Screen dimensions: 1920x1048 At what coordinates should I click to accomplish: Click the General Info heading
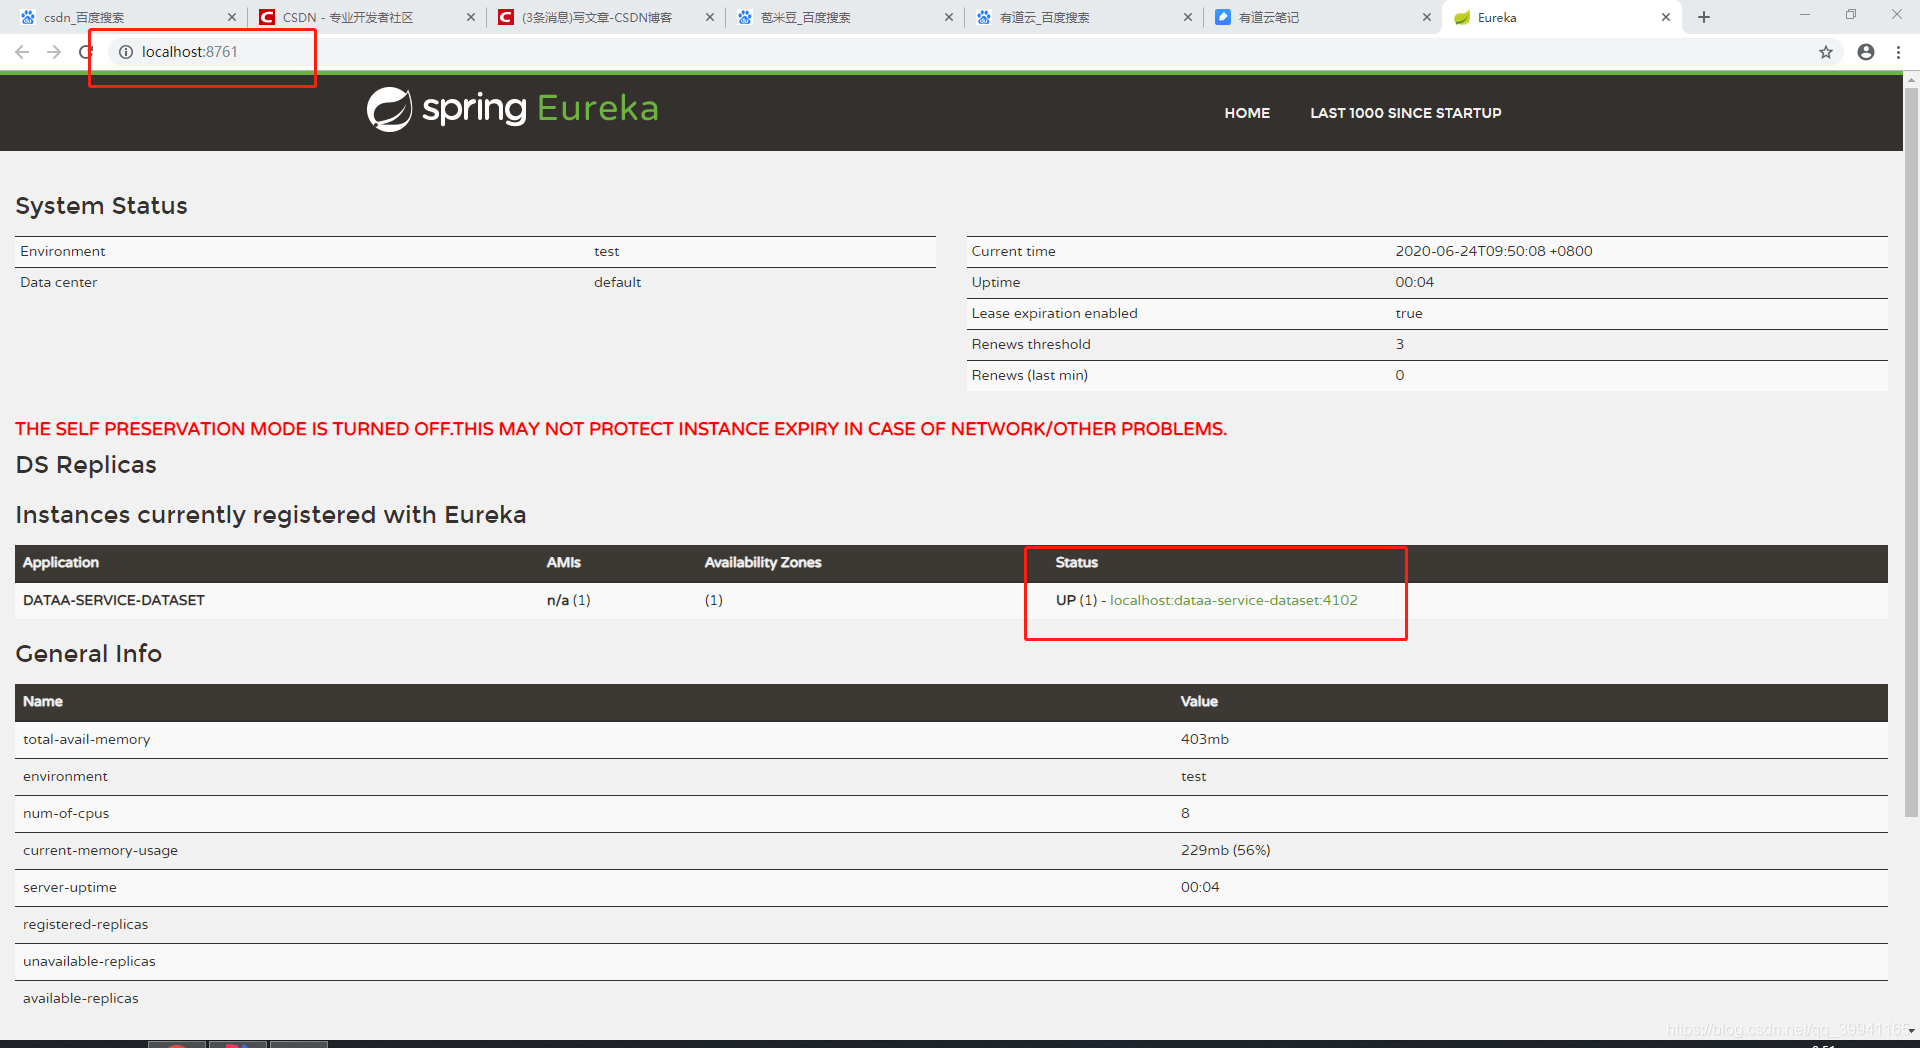pos(89,653)
